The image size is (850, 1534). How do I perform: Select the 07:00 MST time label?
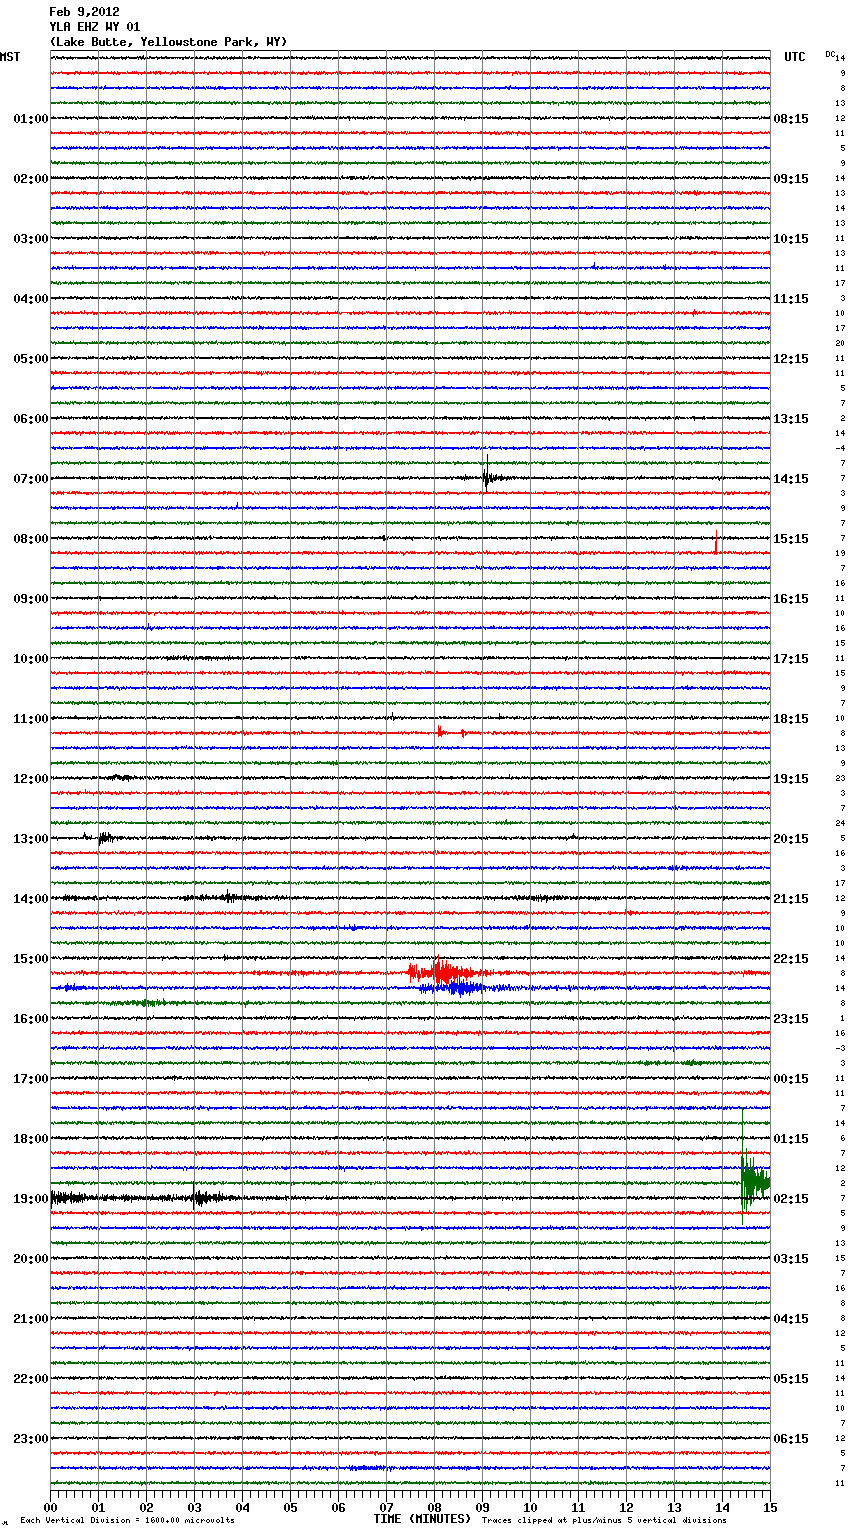tap(30, 479)
